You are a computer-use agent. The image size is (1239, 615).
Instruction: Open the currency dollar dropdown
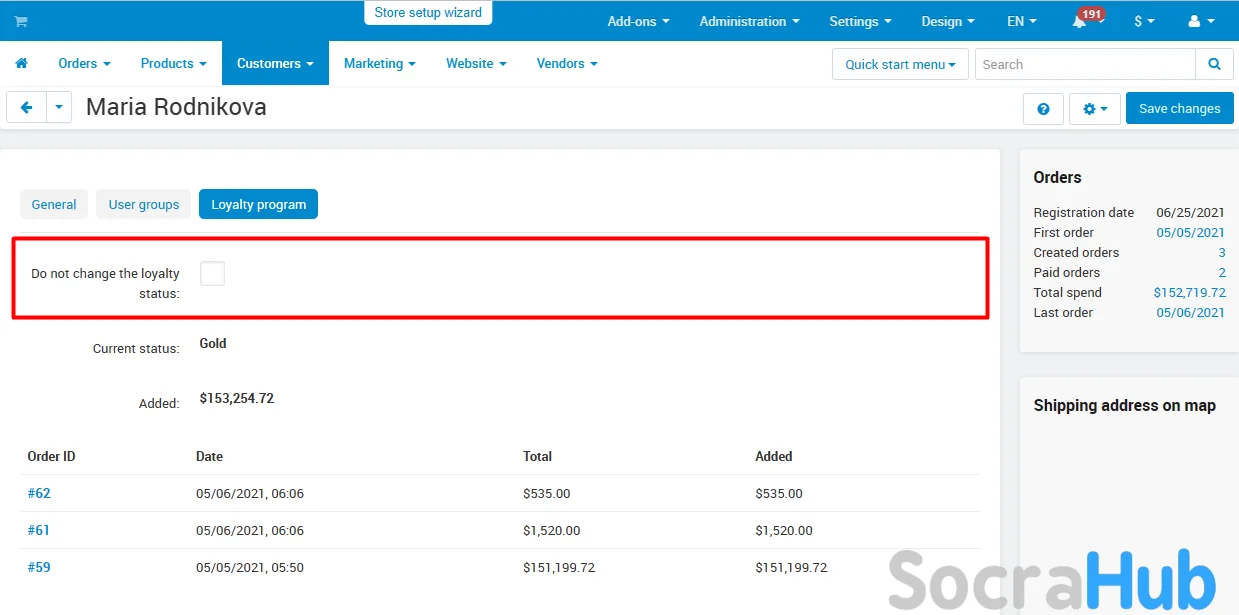1144,21
